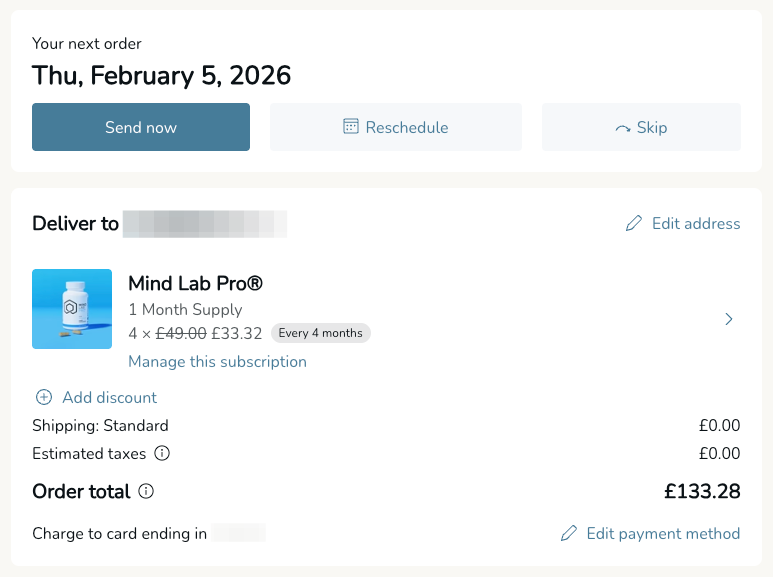Image resolution: width=773 pixels, height=577 pixels.
Task: Open the Reschedule order option
Action: click(x=396, y=127)
